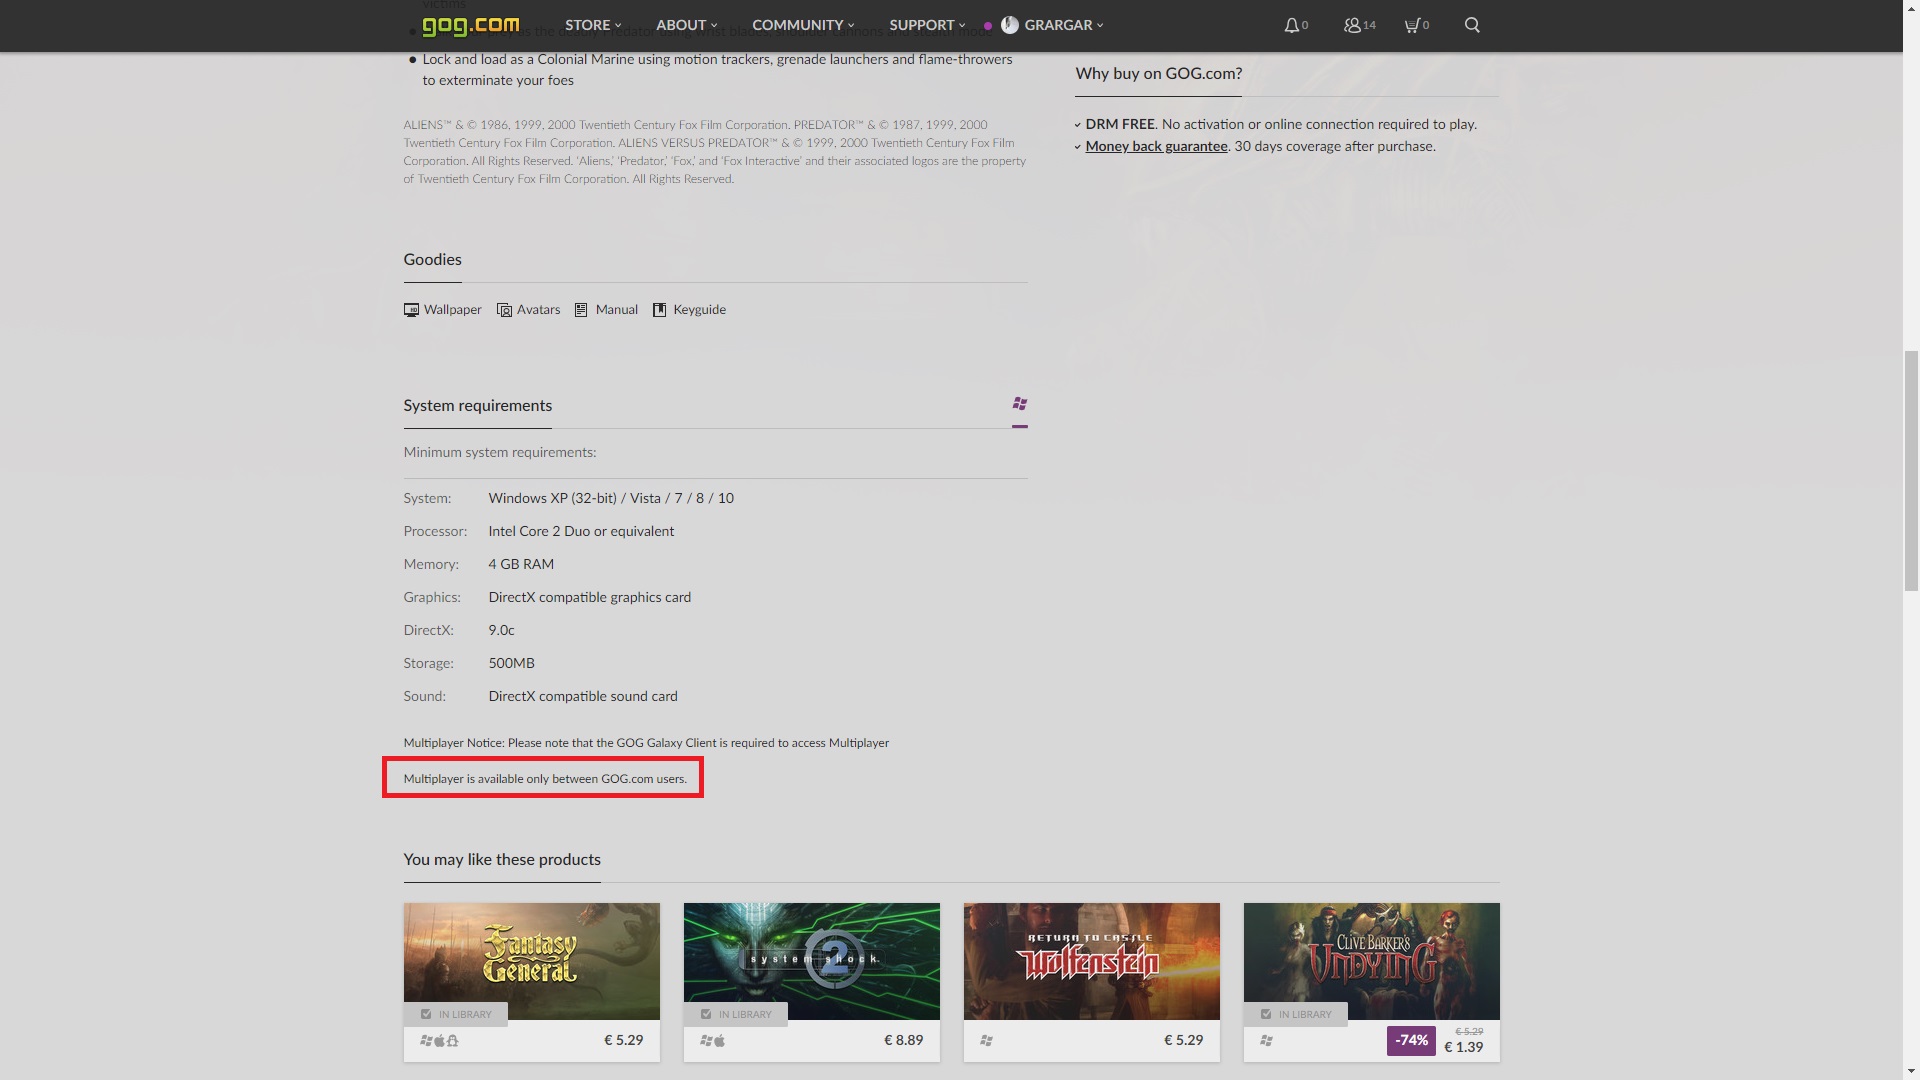Click In Library check on Fantasy General
The width and height of the screenshot is (1920, 1080).
tap(426, 1014)
